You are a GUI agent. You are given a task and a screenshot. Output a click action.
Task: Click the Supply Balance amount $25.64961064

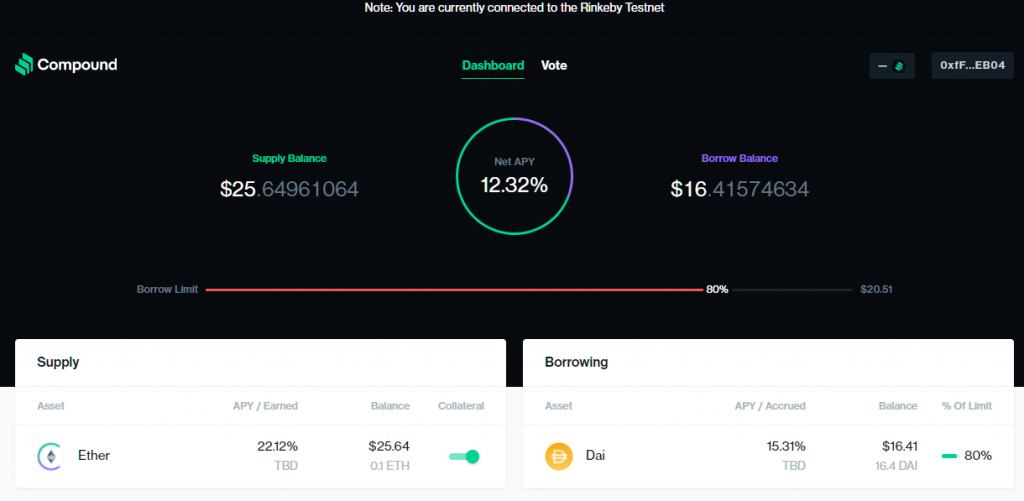click(289, 189)
